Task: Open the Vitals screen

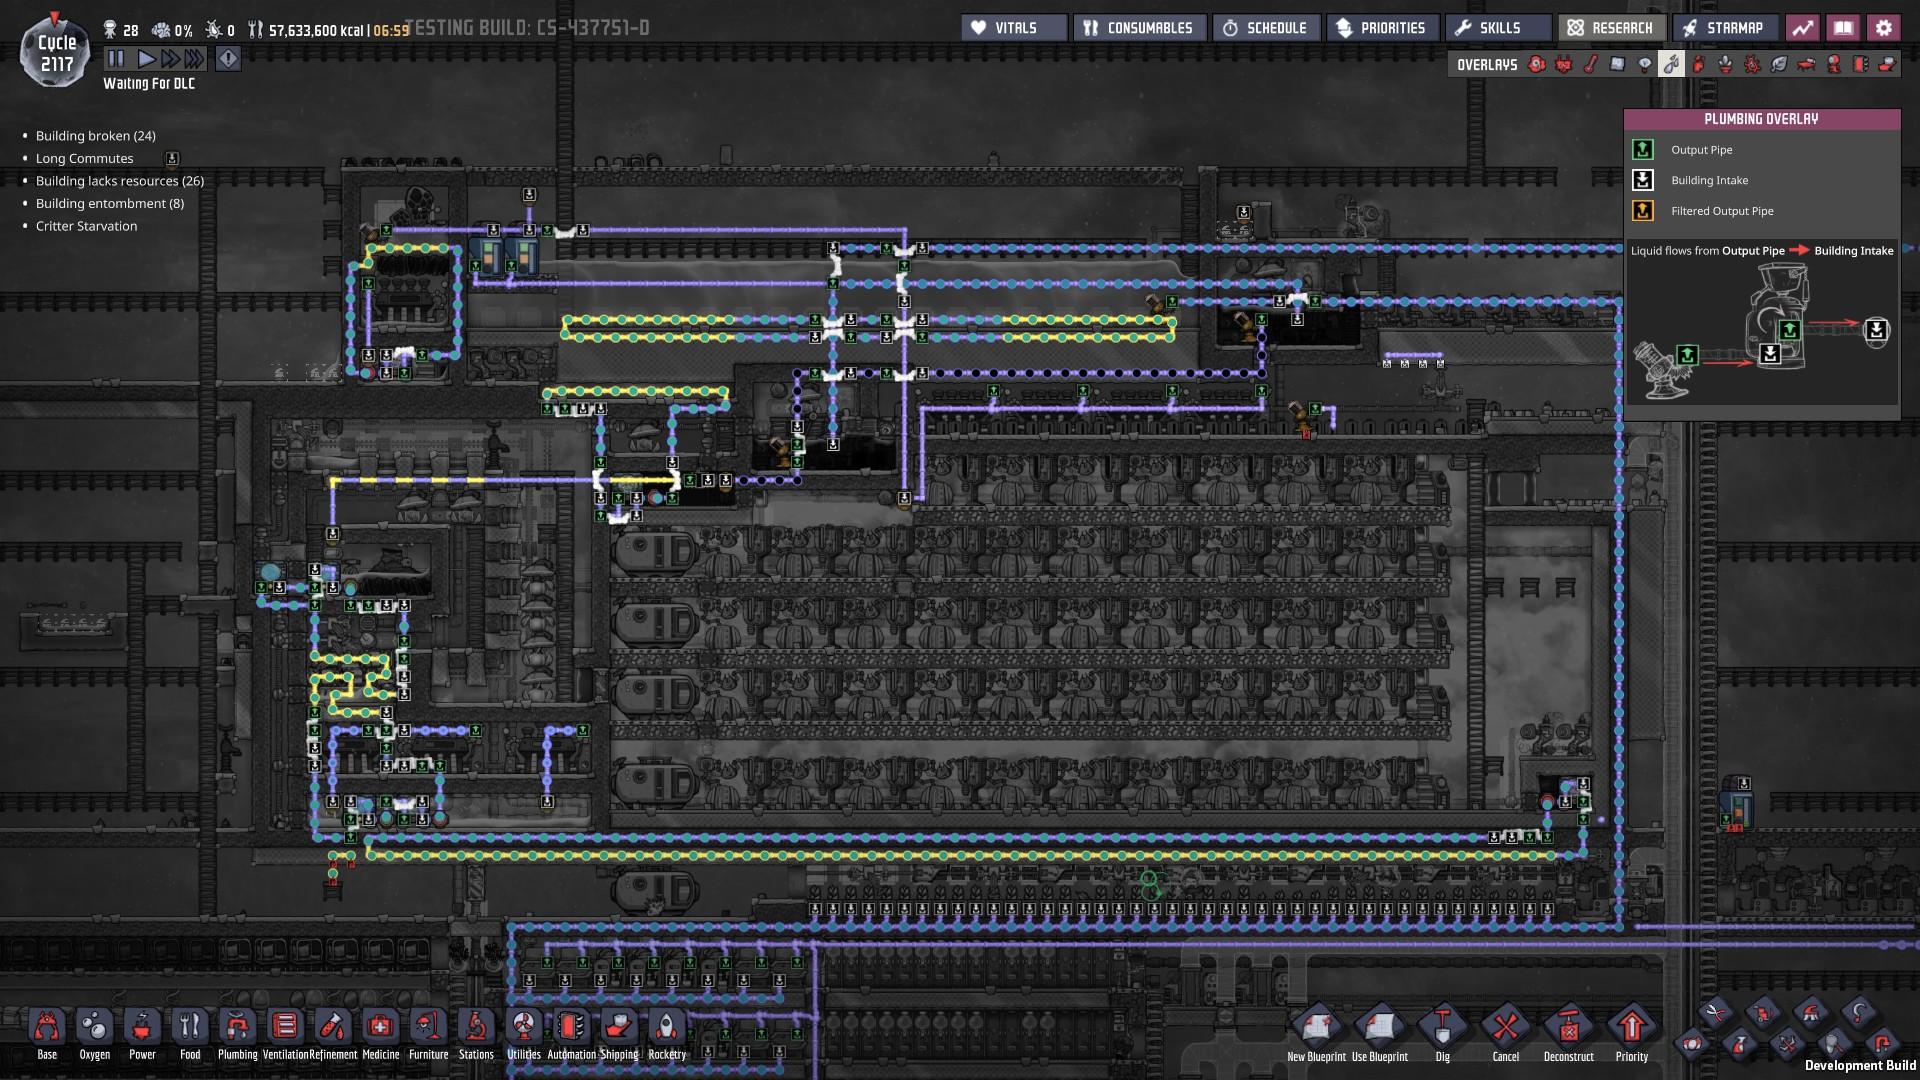Action: click(x=1014, y=28)
